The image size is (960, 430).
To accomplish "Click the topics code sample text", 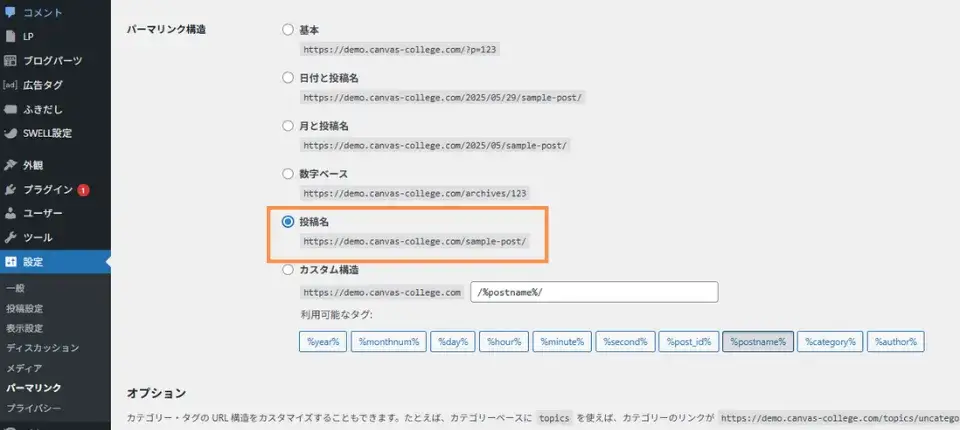I will (553, 418).
